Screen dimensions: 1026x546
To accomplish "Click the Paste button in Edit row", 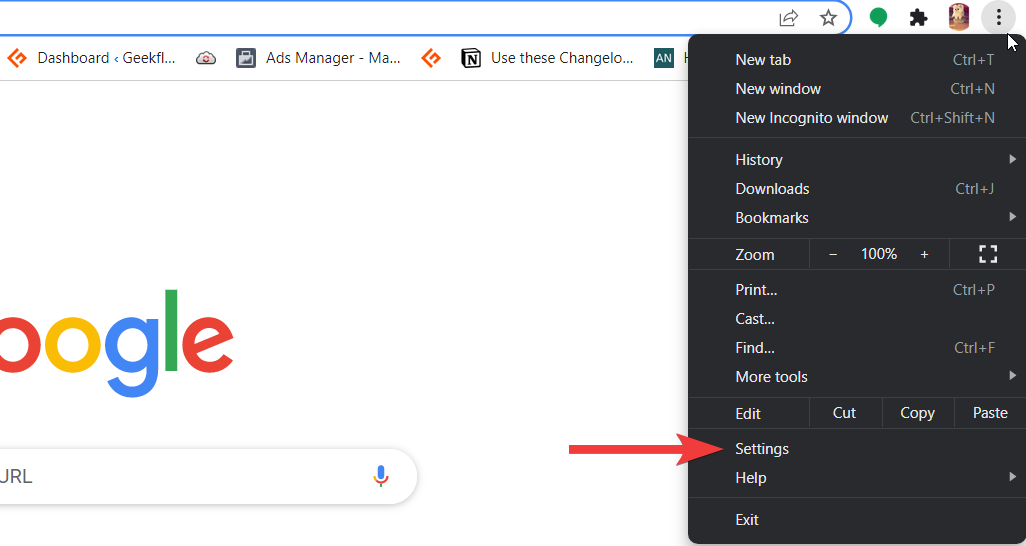I will coord(990,413).
